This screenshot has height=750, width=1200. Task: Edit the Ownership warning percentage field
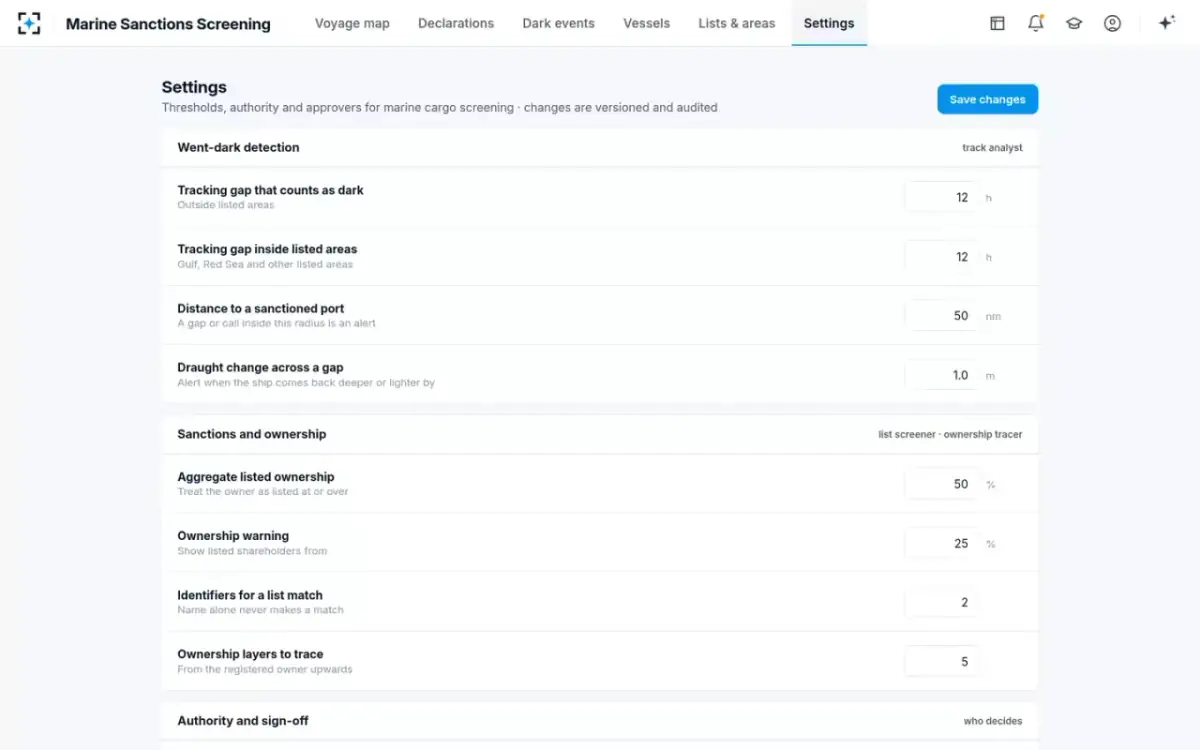coord(941,544)
